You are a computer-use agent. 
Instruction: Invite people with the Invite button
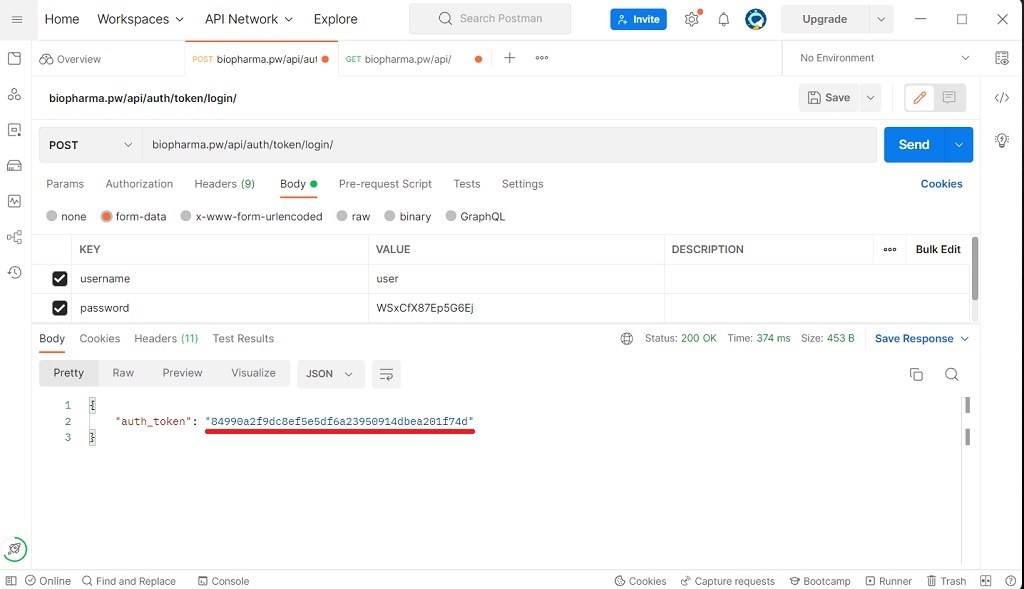click(x=639, y=20)
